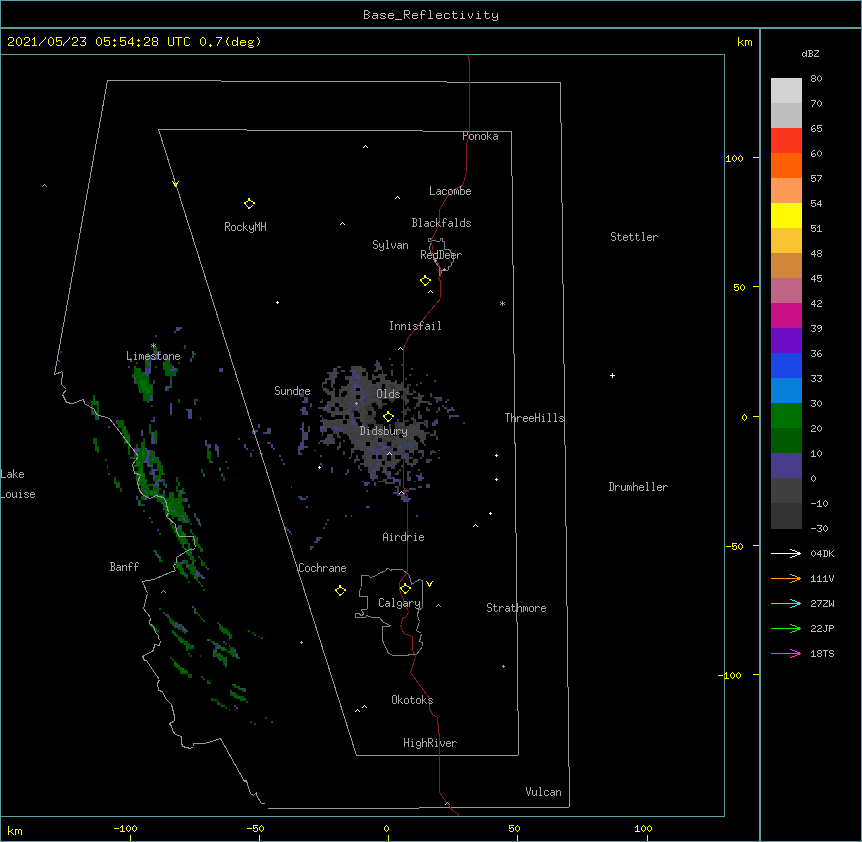Click the Didsbury town label
The width and height of the screenshot is (862, 842).
click(384, 431)
